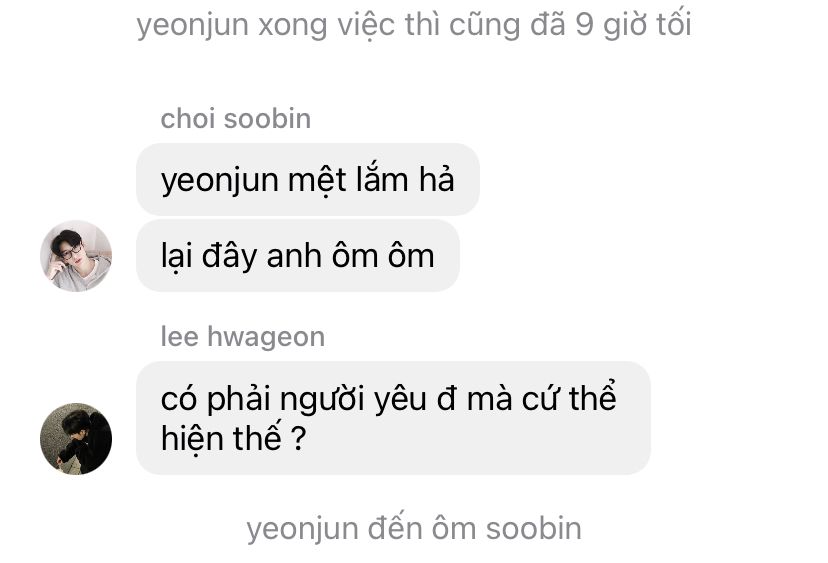Click the system note 'yeonjun đến ôm soobin'
Image resolution: width=828 pixels, height=563 pixels.
point(414,529)
